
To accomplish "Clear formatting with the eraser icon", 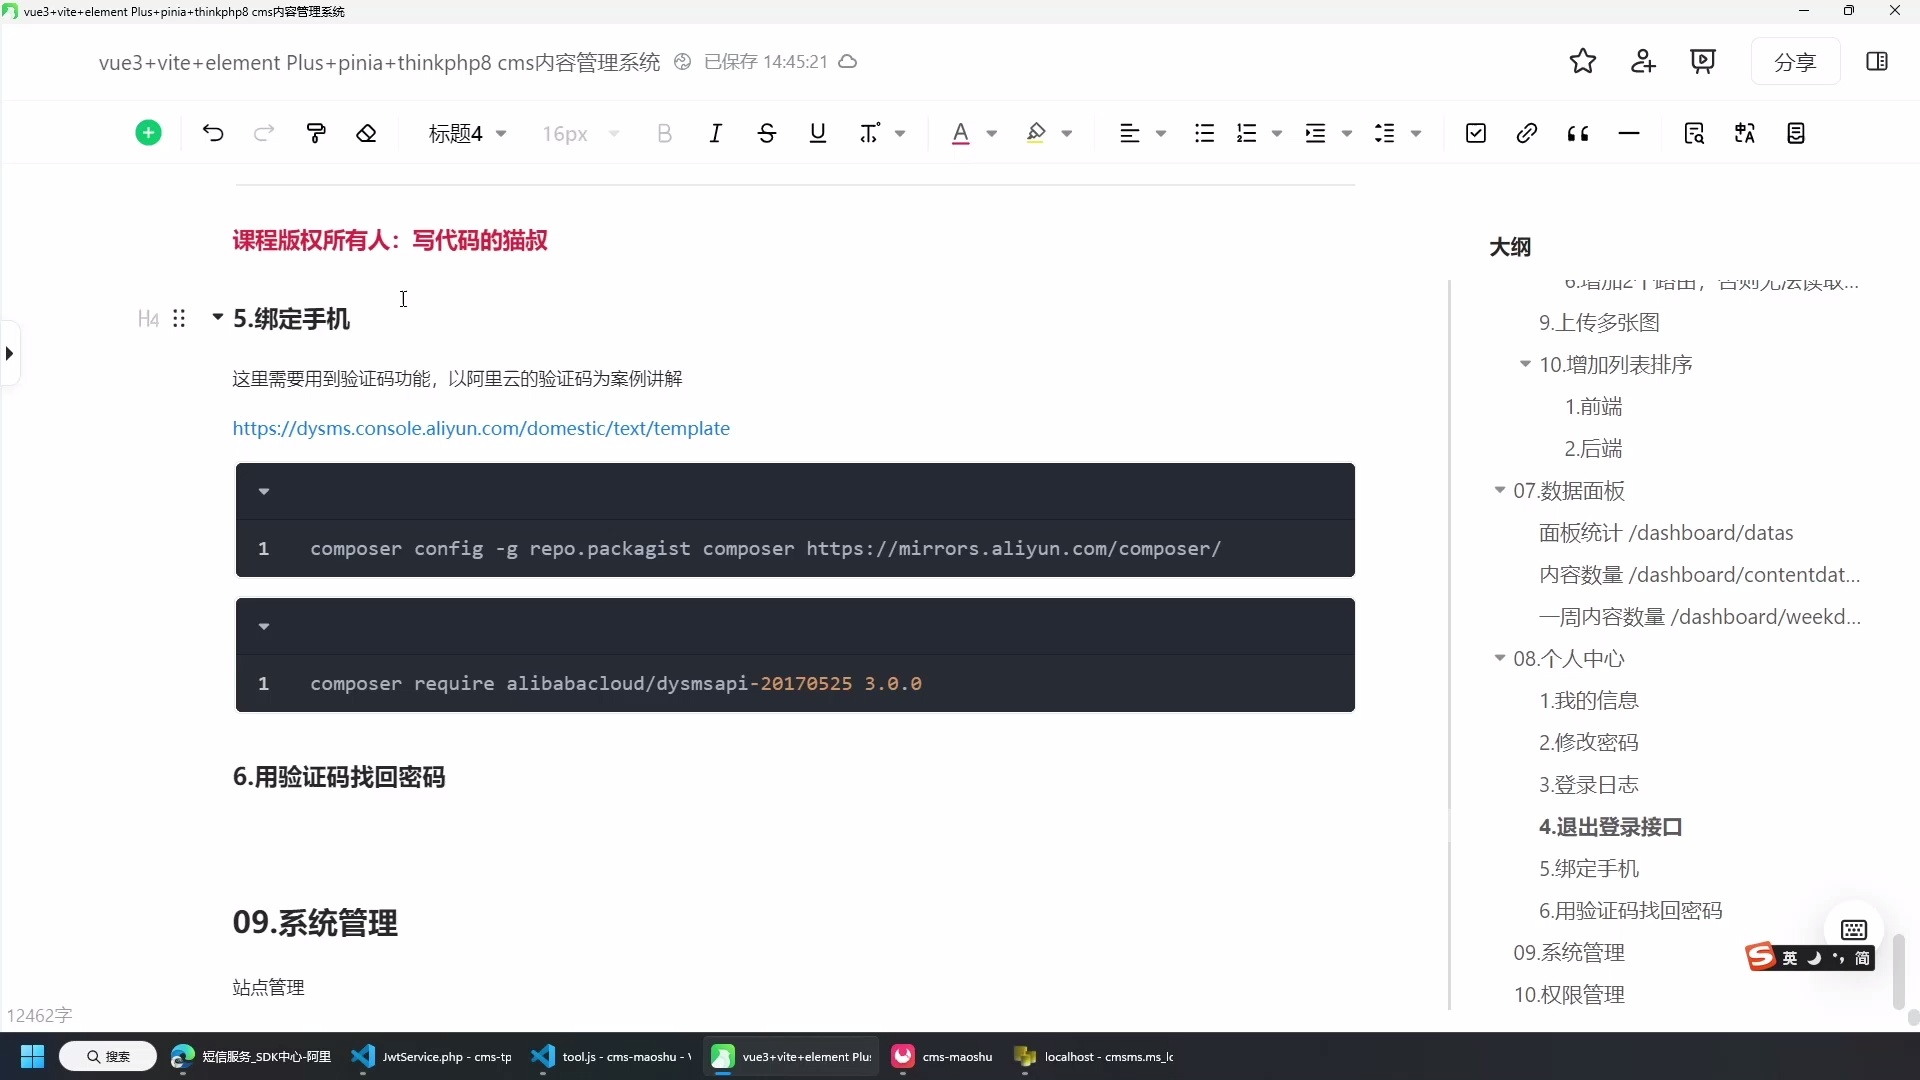I will click(x=366, y=133).
